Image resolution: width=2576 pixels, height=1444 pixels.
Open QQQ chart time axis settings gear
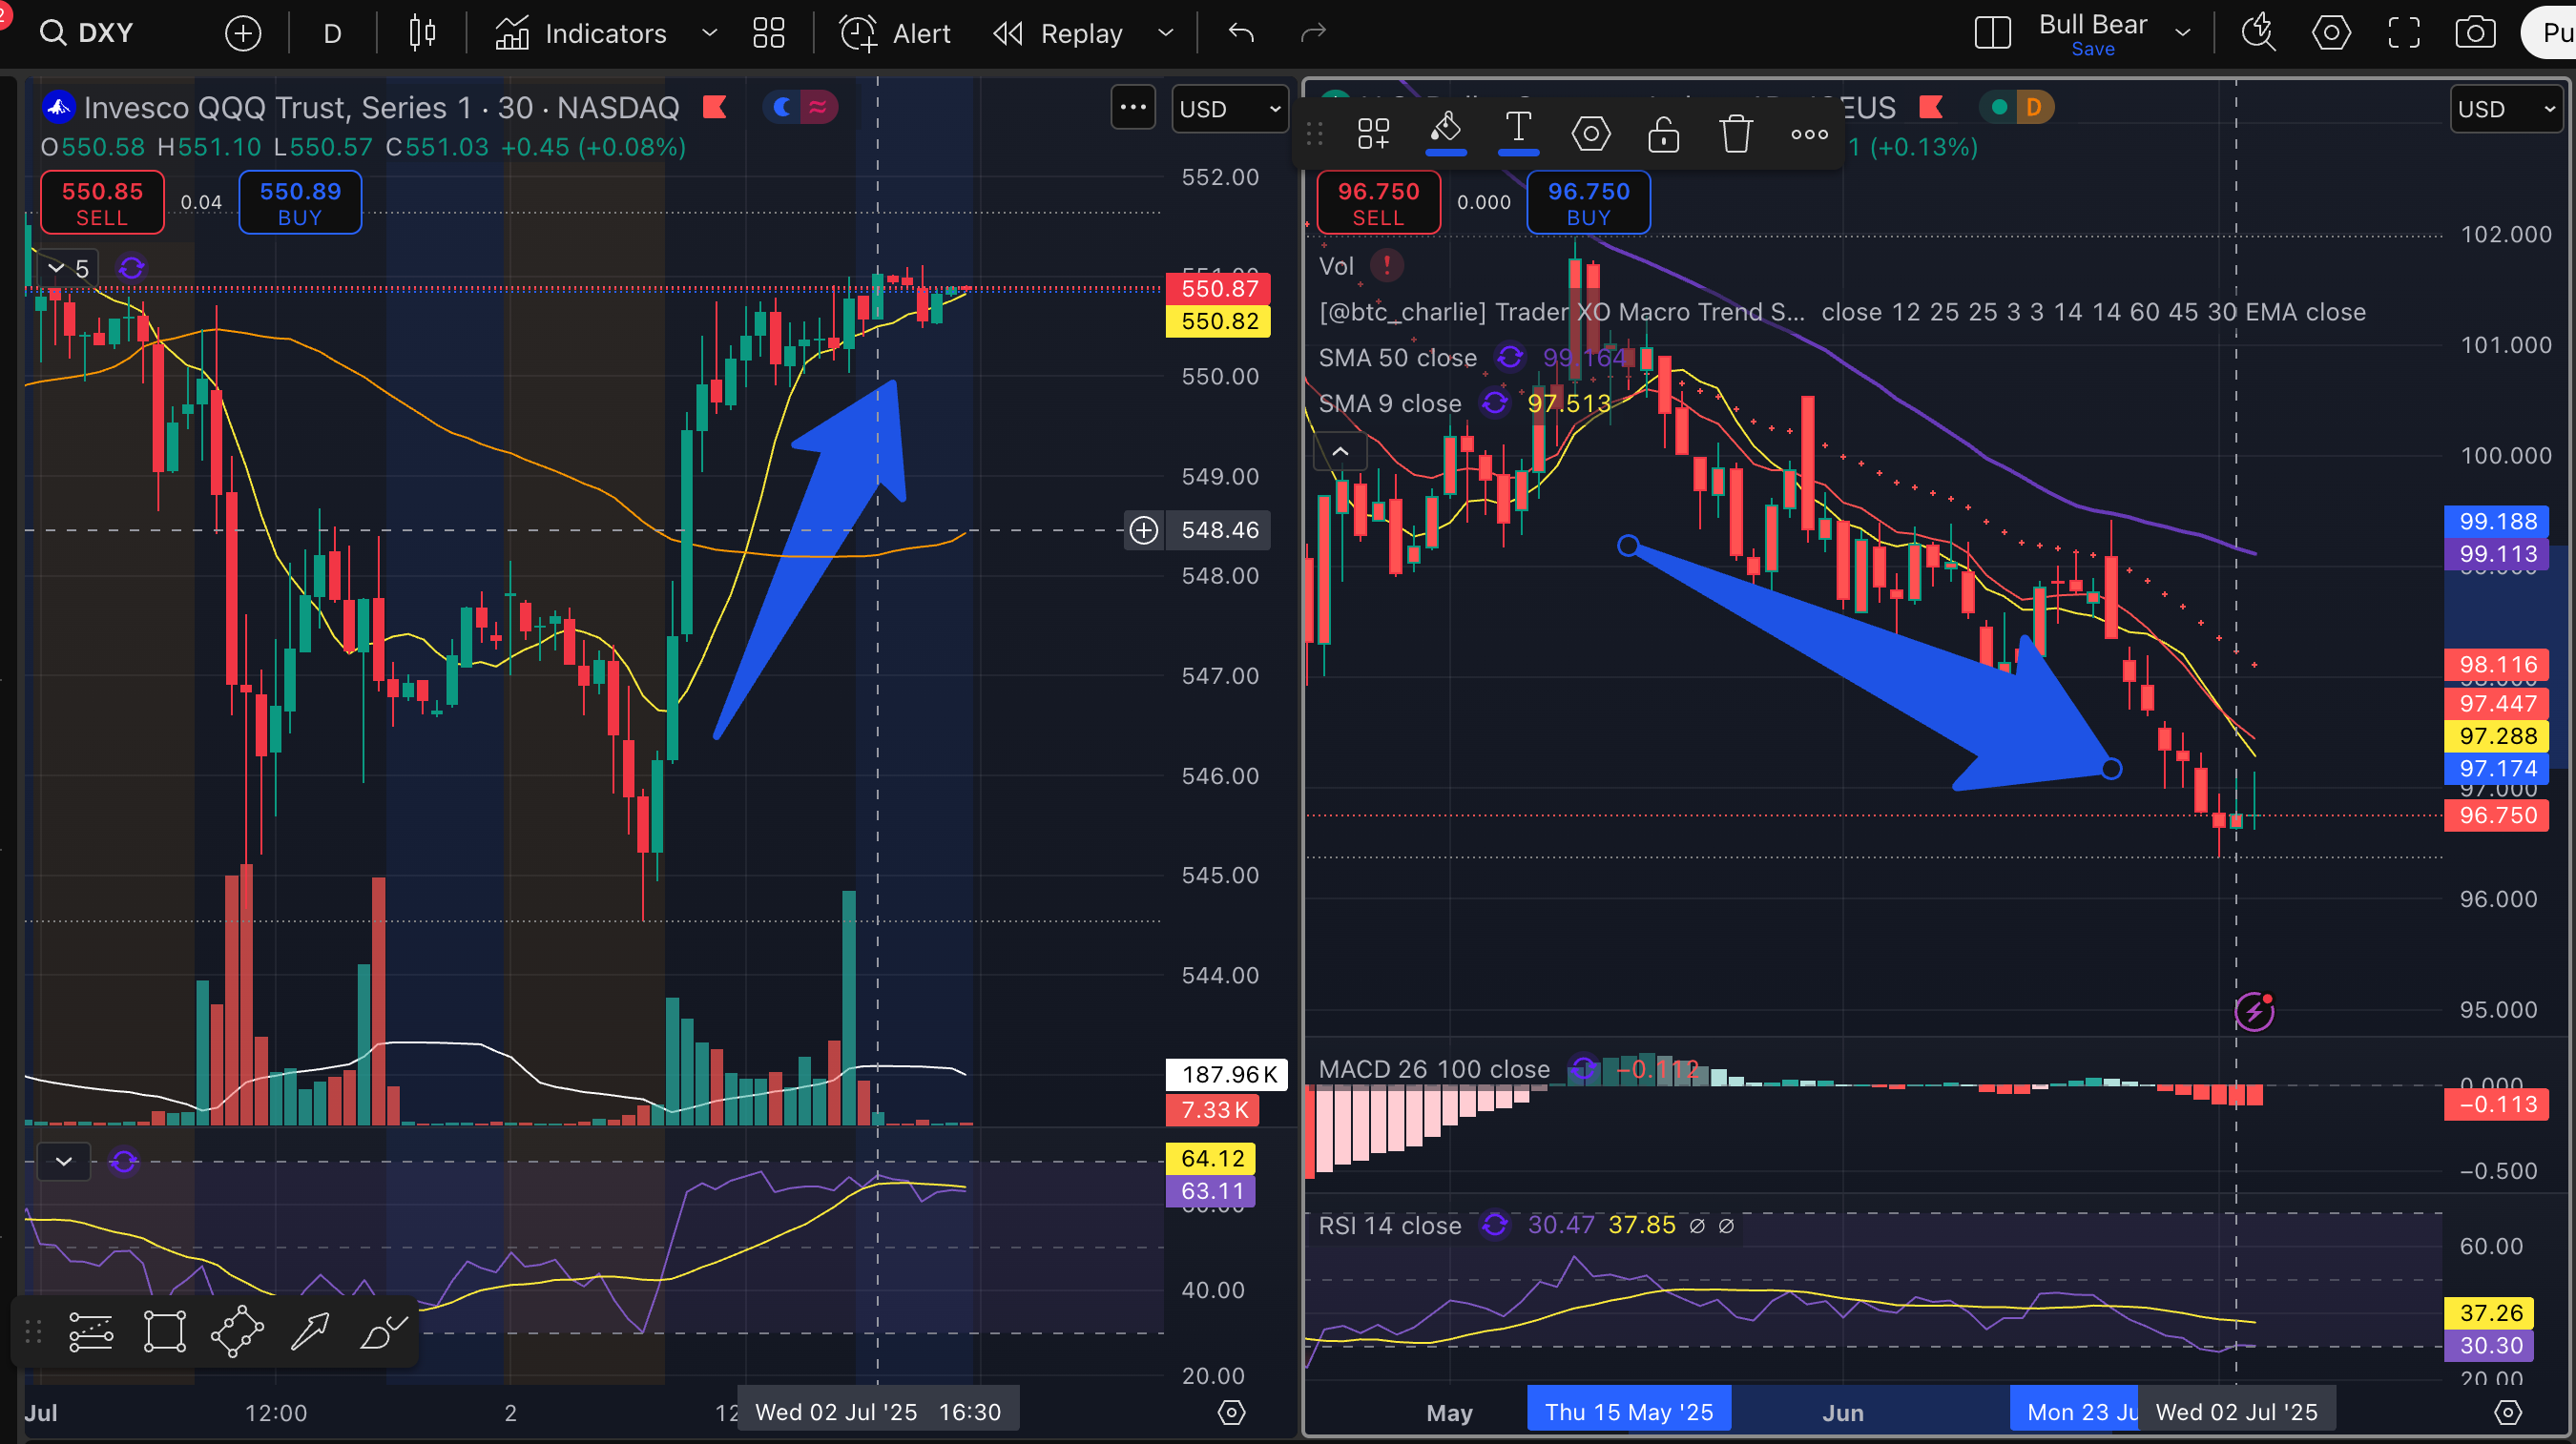click(x=1232, y=1412)
